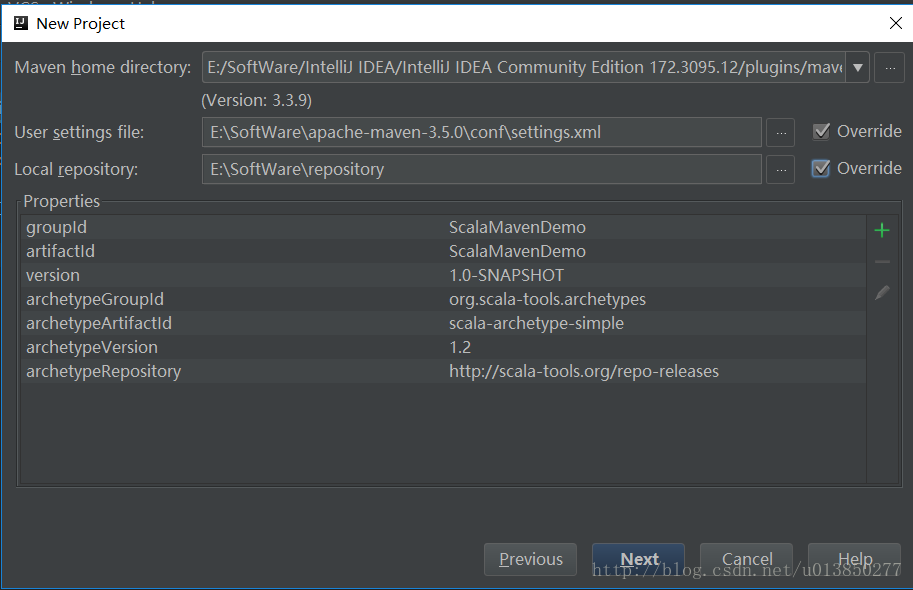Image resolution: width=913 pixels, height=590 pixels.
Task: Open browse button for User settings file
Action: coord(780,133)
